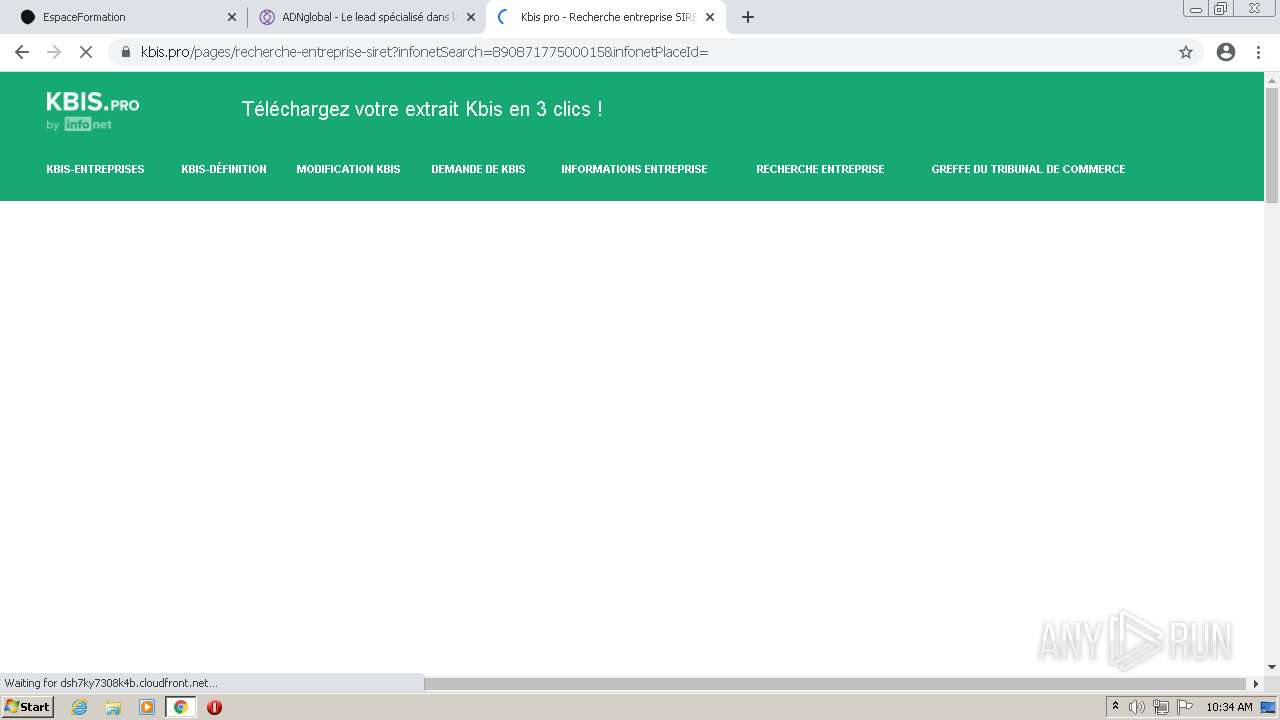Open the MODIFICATION KBIS menu
The width and height of the screenshot is (1280, 720).
348,169
